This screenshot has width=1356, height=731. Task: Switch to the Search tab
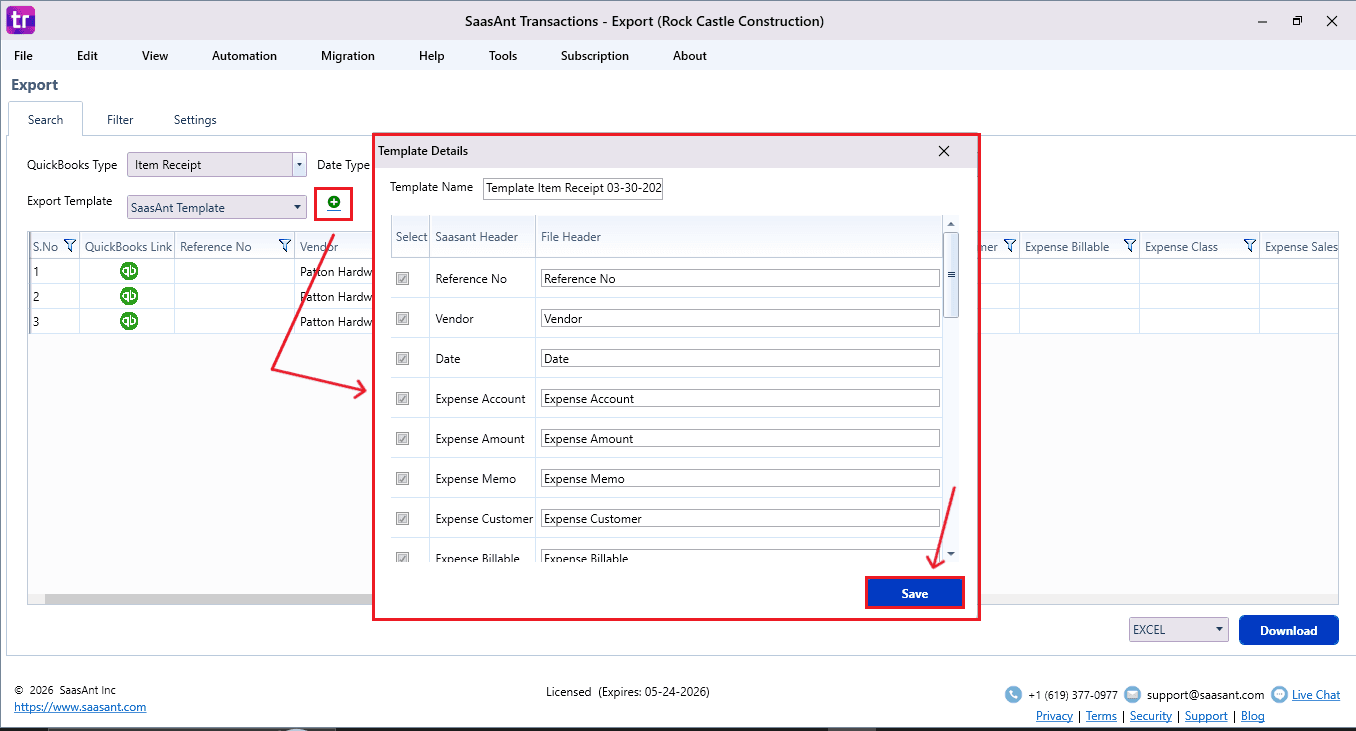pos(46,119)
